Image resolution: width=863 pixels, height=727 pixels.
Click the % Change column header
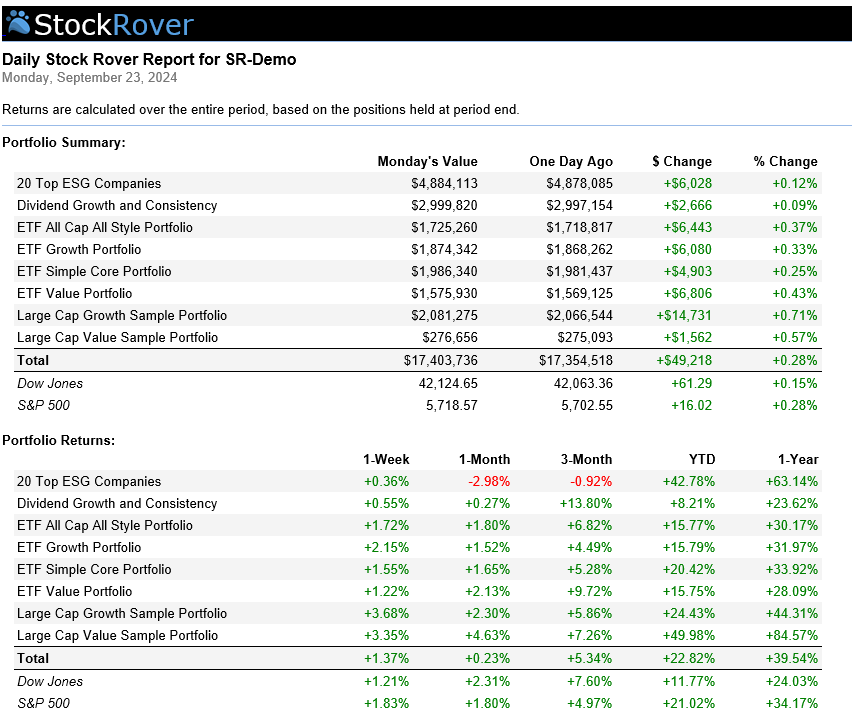785,161
